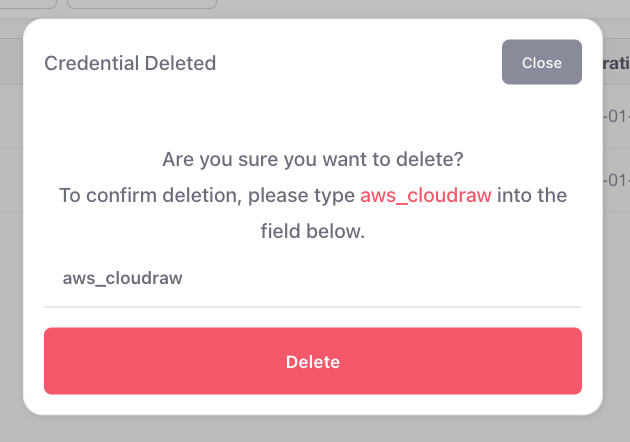The image size is (630, 442).
Task: Click the 'field below.' text line
Action: pos(312,231)
